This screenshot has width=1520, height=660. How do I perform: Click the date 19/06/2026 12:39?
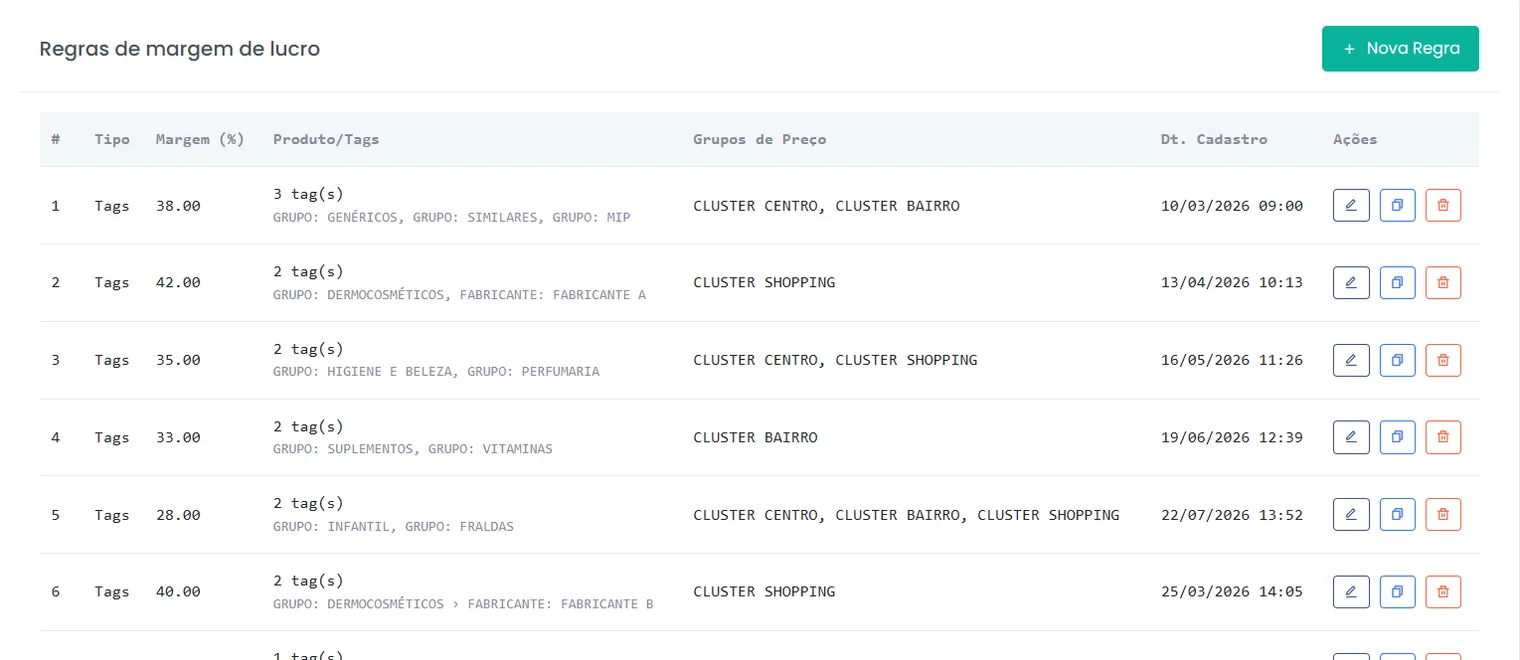[1232, 437]
